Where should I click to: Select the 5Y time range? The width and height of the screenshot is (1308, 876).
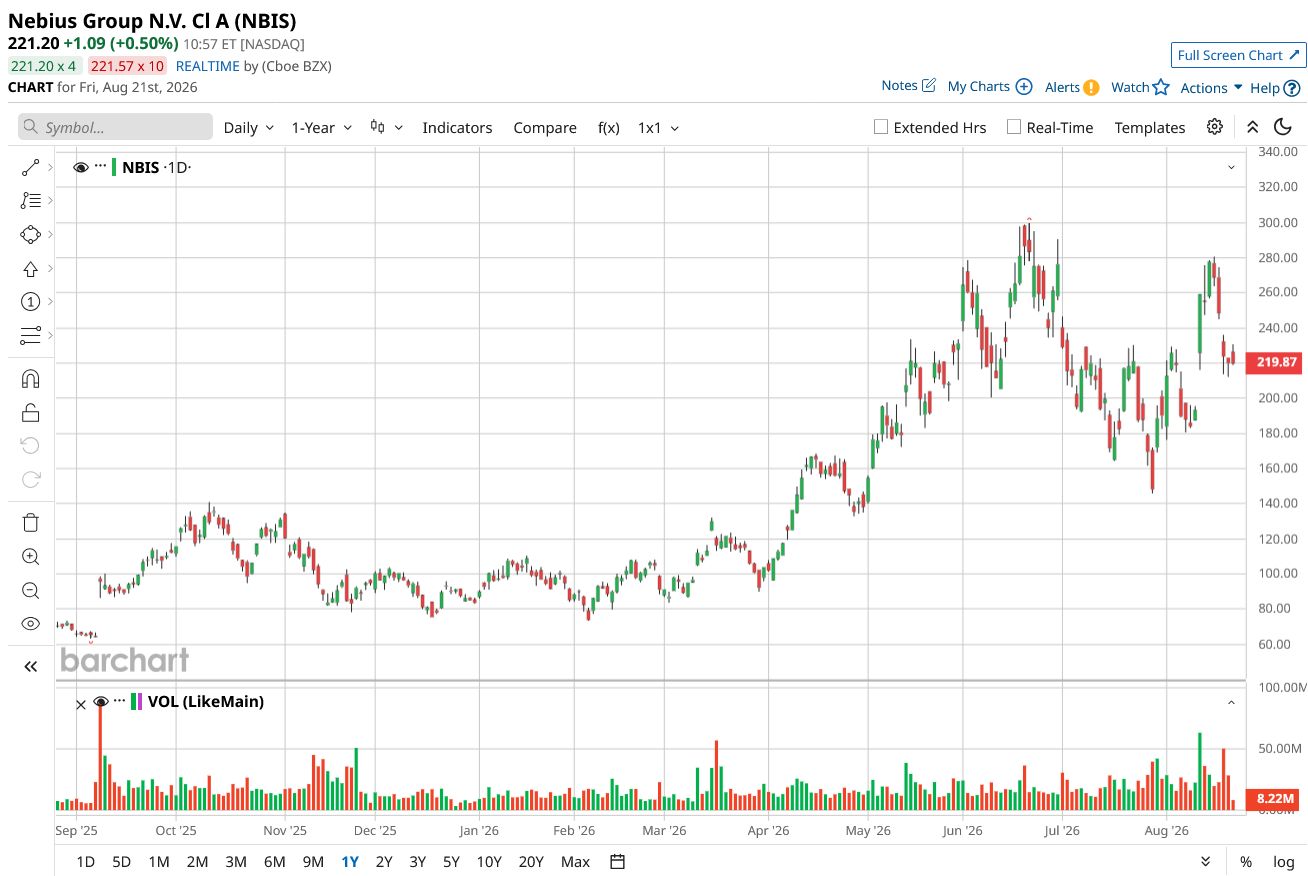451,862
